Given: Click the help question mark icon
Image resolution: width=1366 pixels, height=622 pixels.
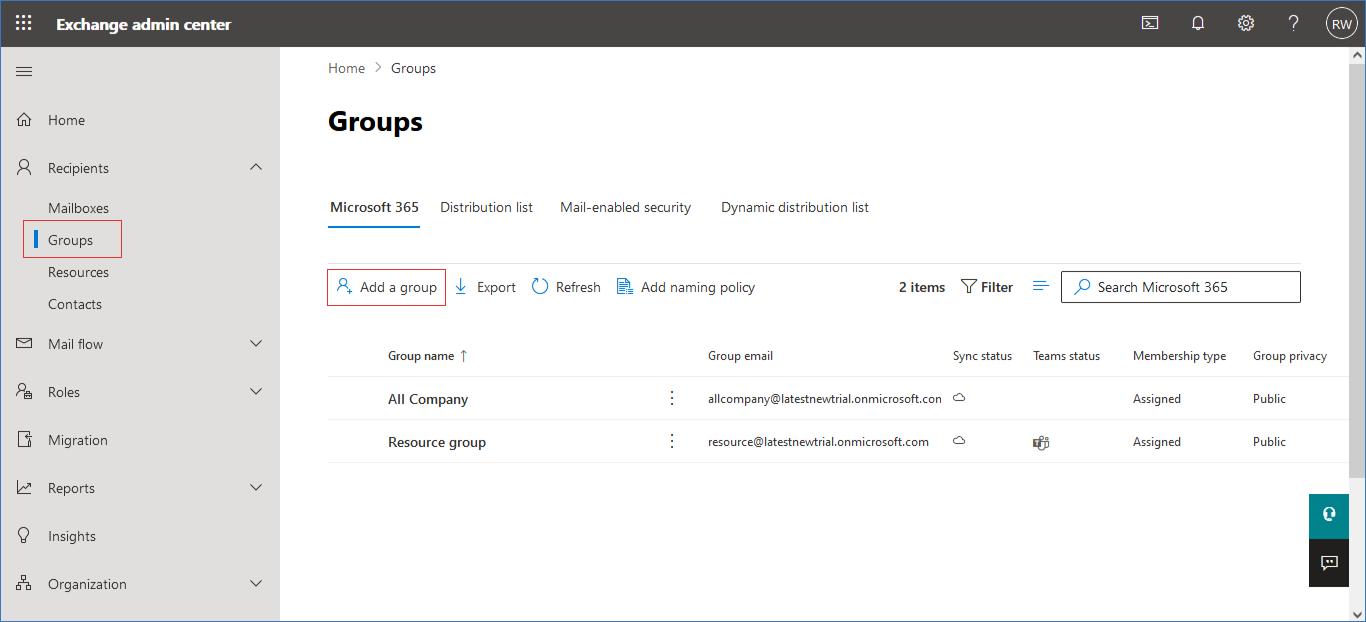Looking at the screenshot, I should (1293, 23).
